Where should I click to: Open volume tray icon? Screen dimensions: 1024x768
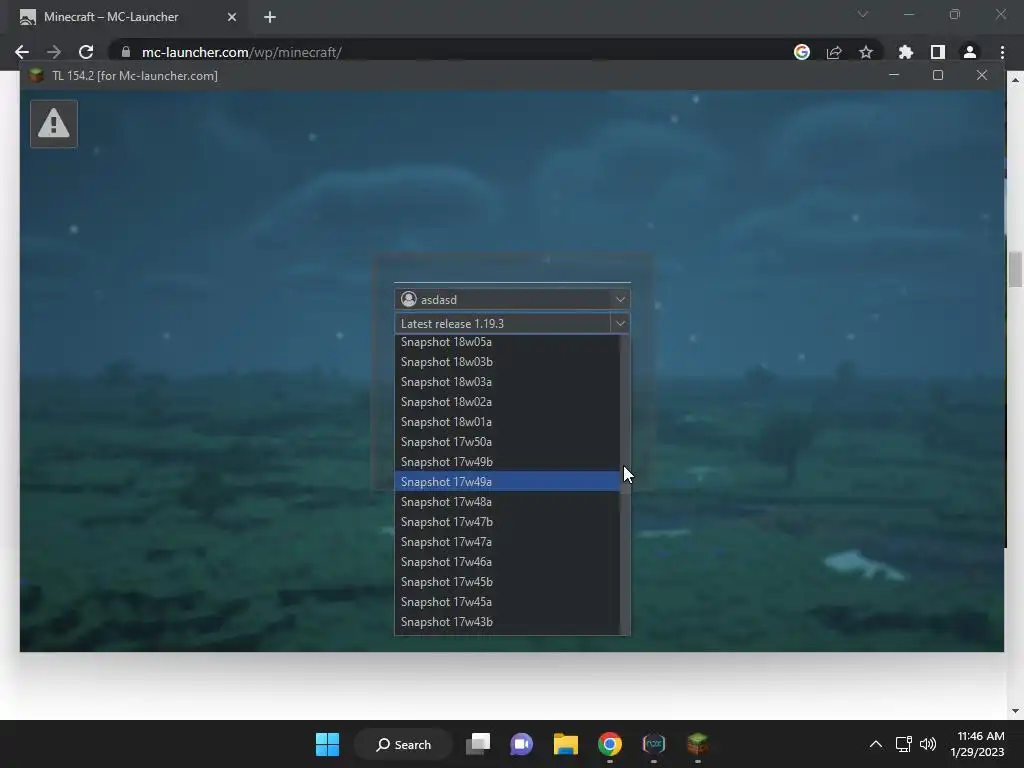point(927,744)
